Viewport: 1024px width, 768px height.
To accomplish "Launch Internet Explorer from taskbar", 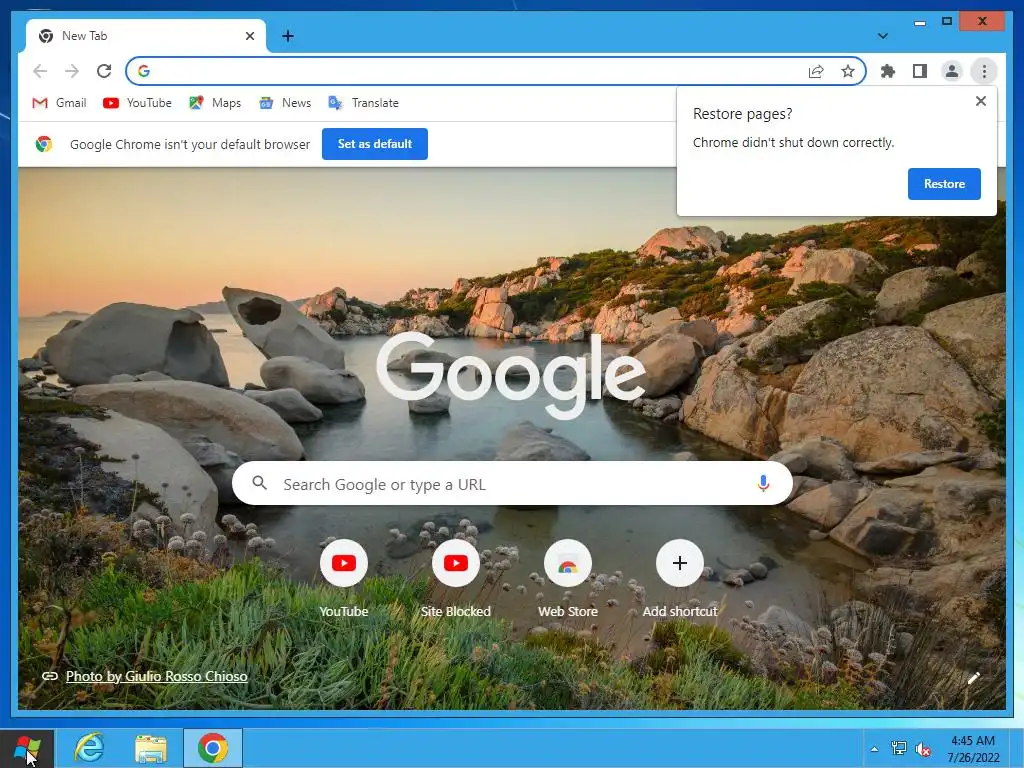I will (x=89, y=748).
